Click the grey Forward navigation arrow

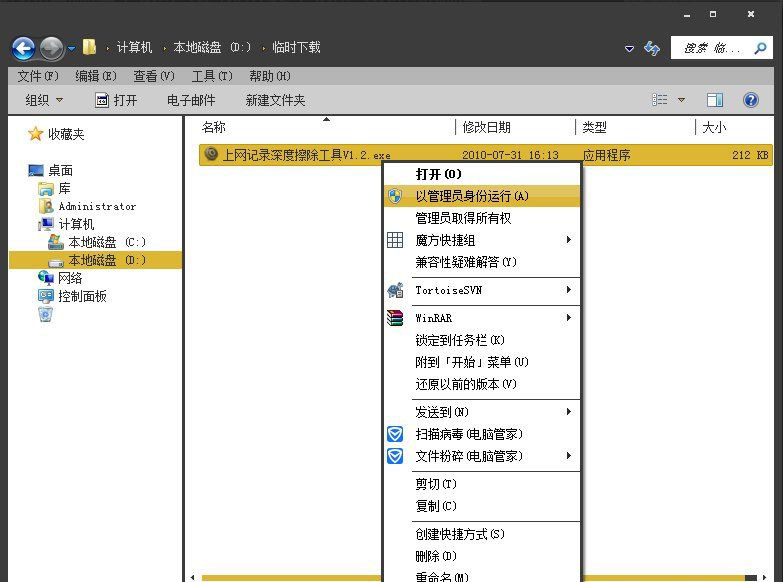coord(51,48)
